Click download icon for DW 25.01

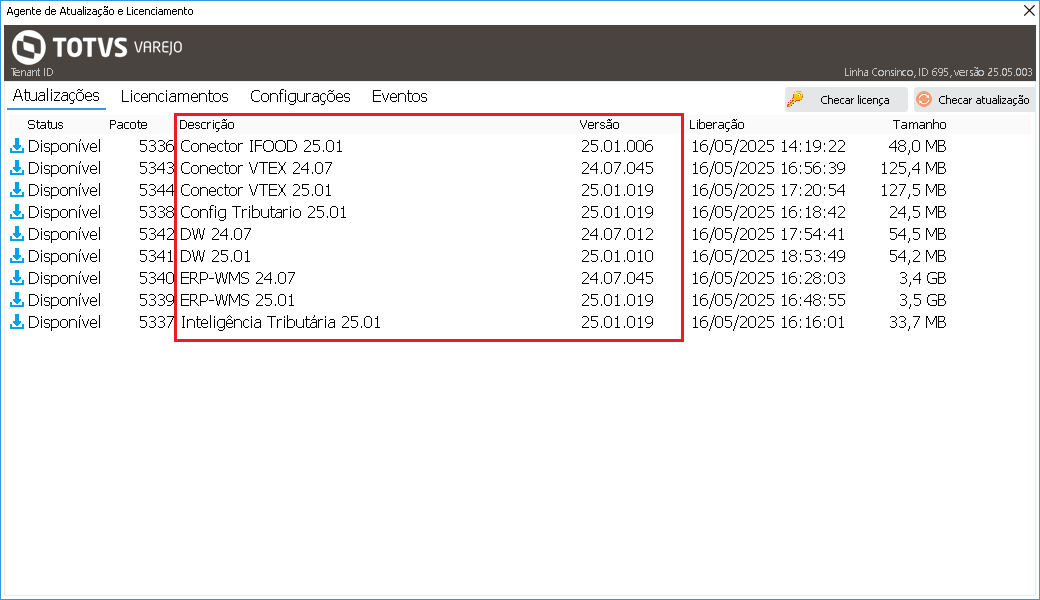[x=17, y=255]
